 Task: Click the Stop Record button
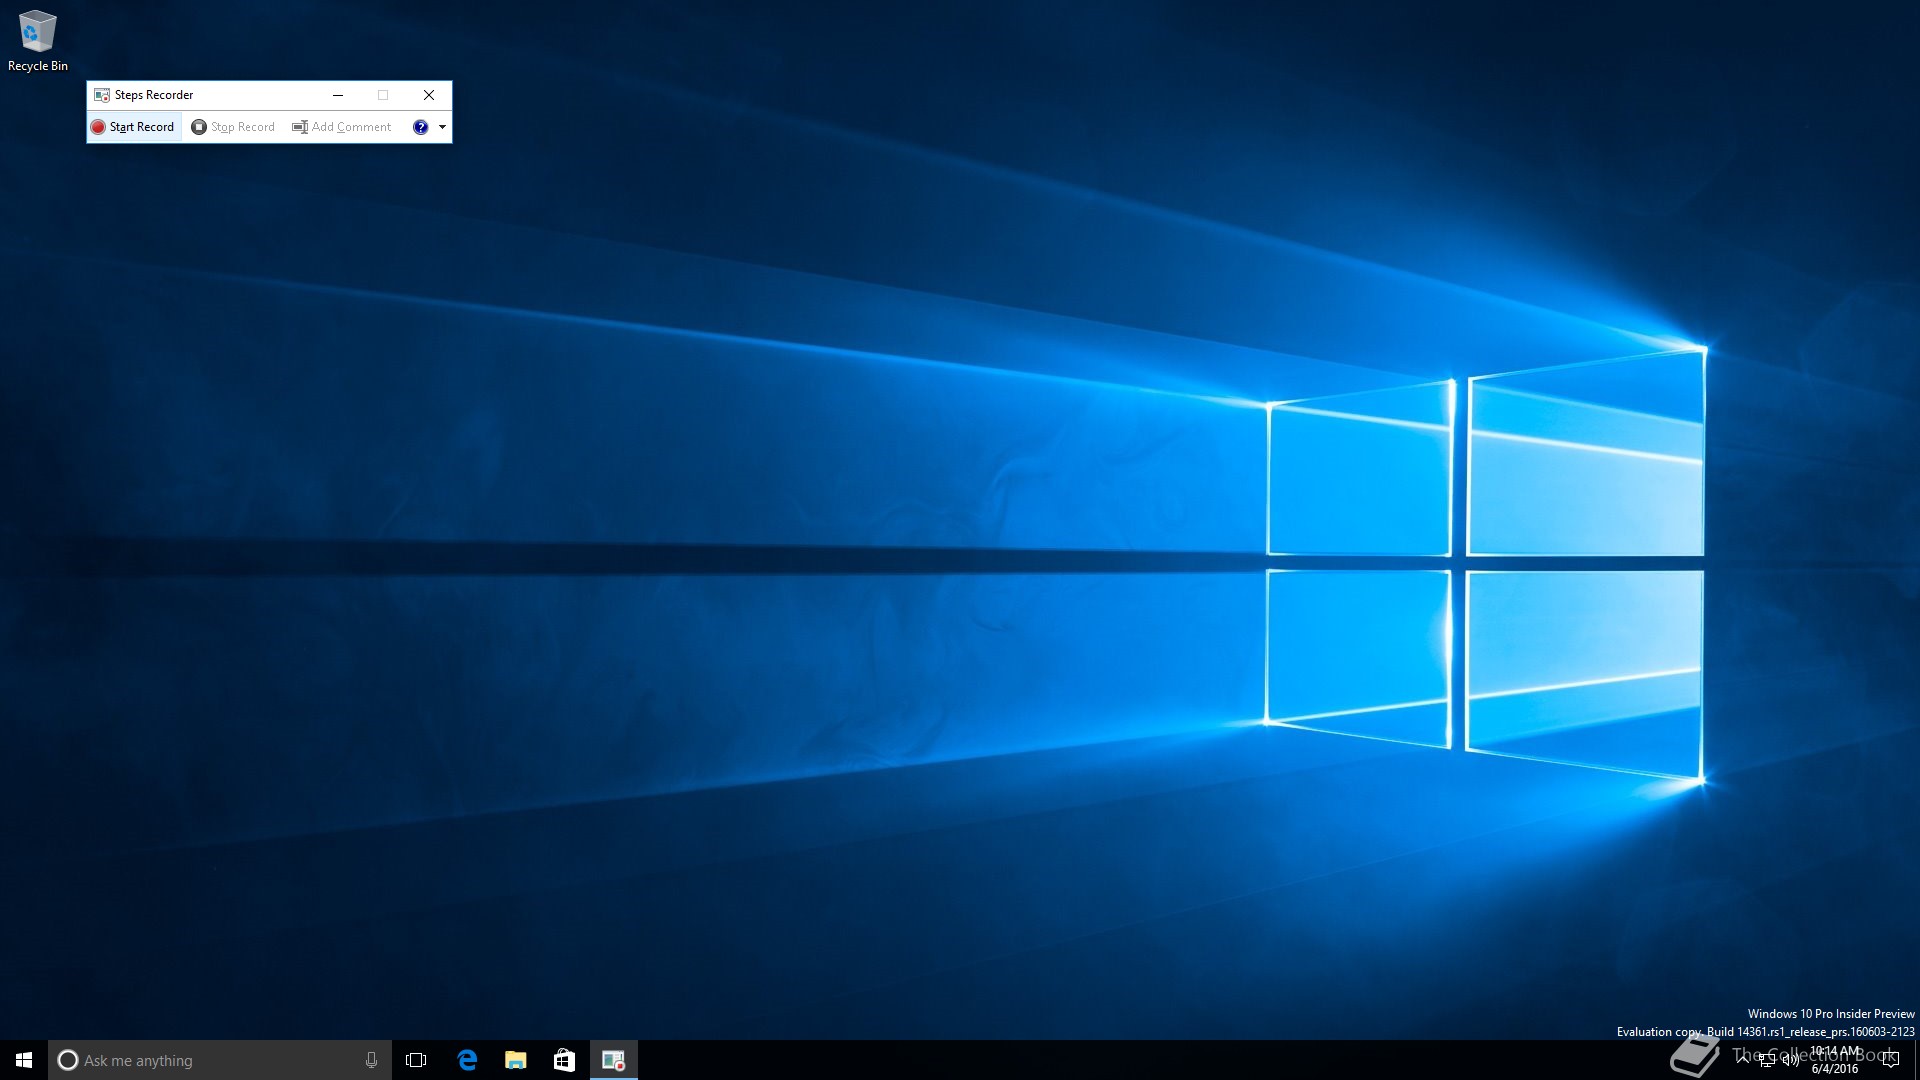(x=233, y=127)
